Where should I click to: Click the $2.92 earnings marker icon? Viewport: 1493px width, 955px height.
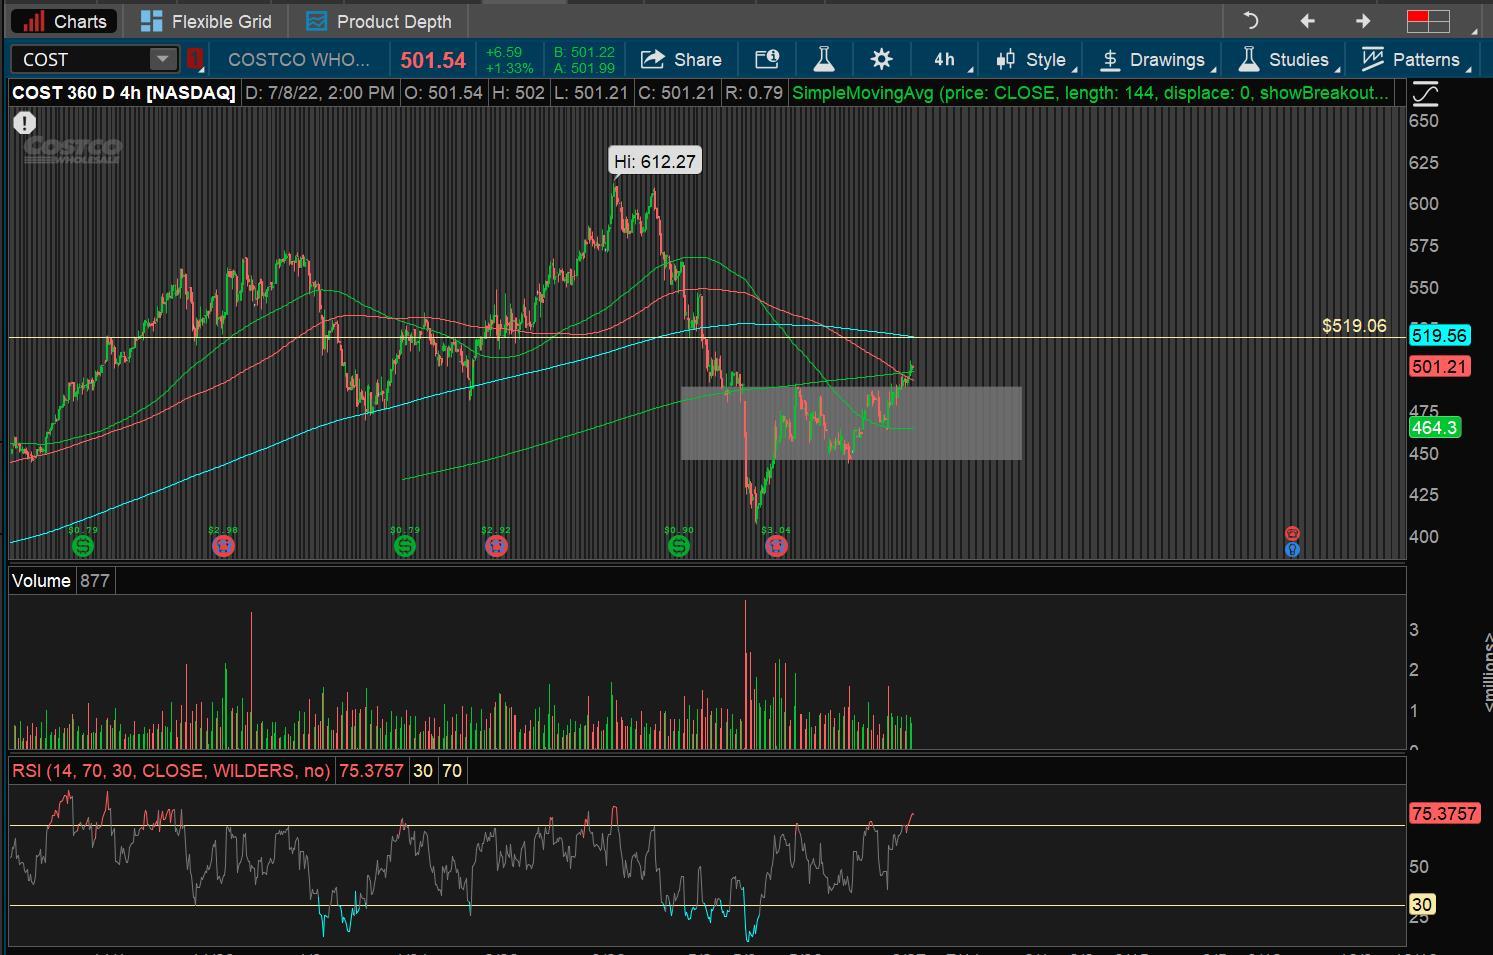click(496, 546)
